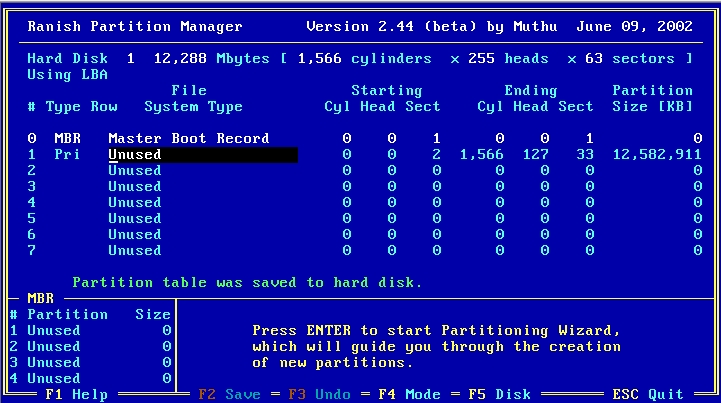Click the Ending column group header
Image resolution: width=721 pixels, height=403 pixels.
(x=531, y=91)
